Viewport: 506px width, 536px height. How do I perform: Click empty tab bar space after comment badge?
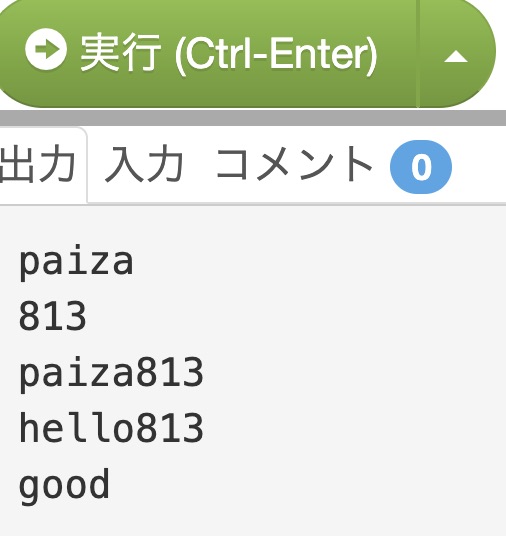[x=479, y=167]
